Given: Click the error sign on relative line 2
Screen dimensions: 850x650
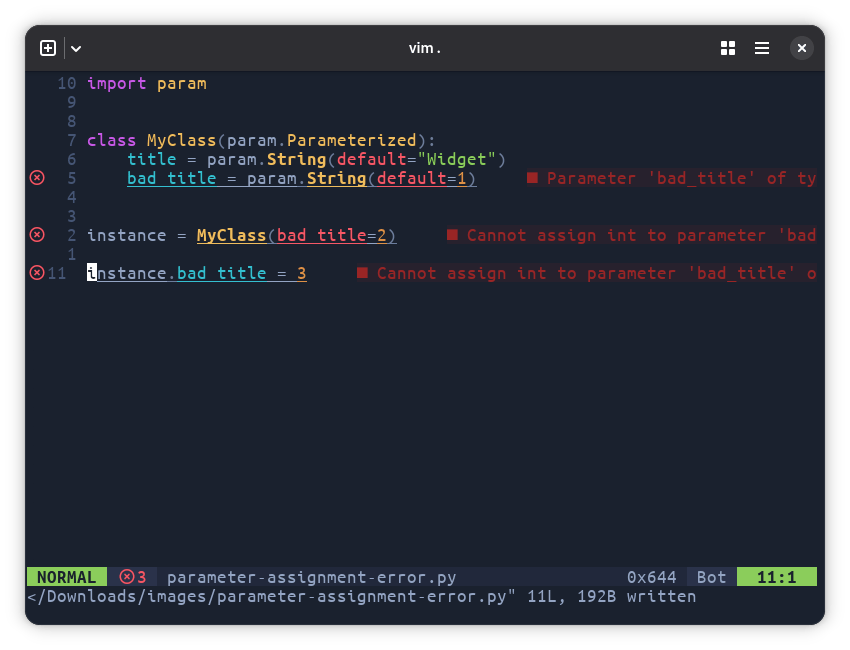Looking at the screenshot, I should point(37,235).
